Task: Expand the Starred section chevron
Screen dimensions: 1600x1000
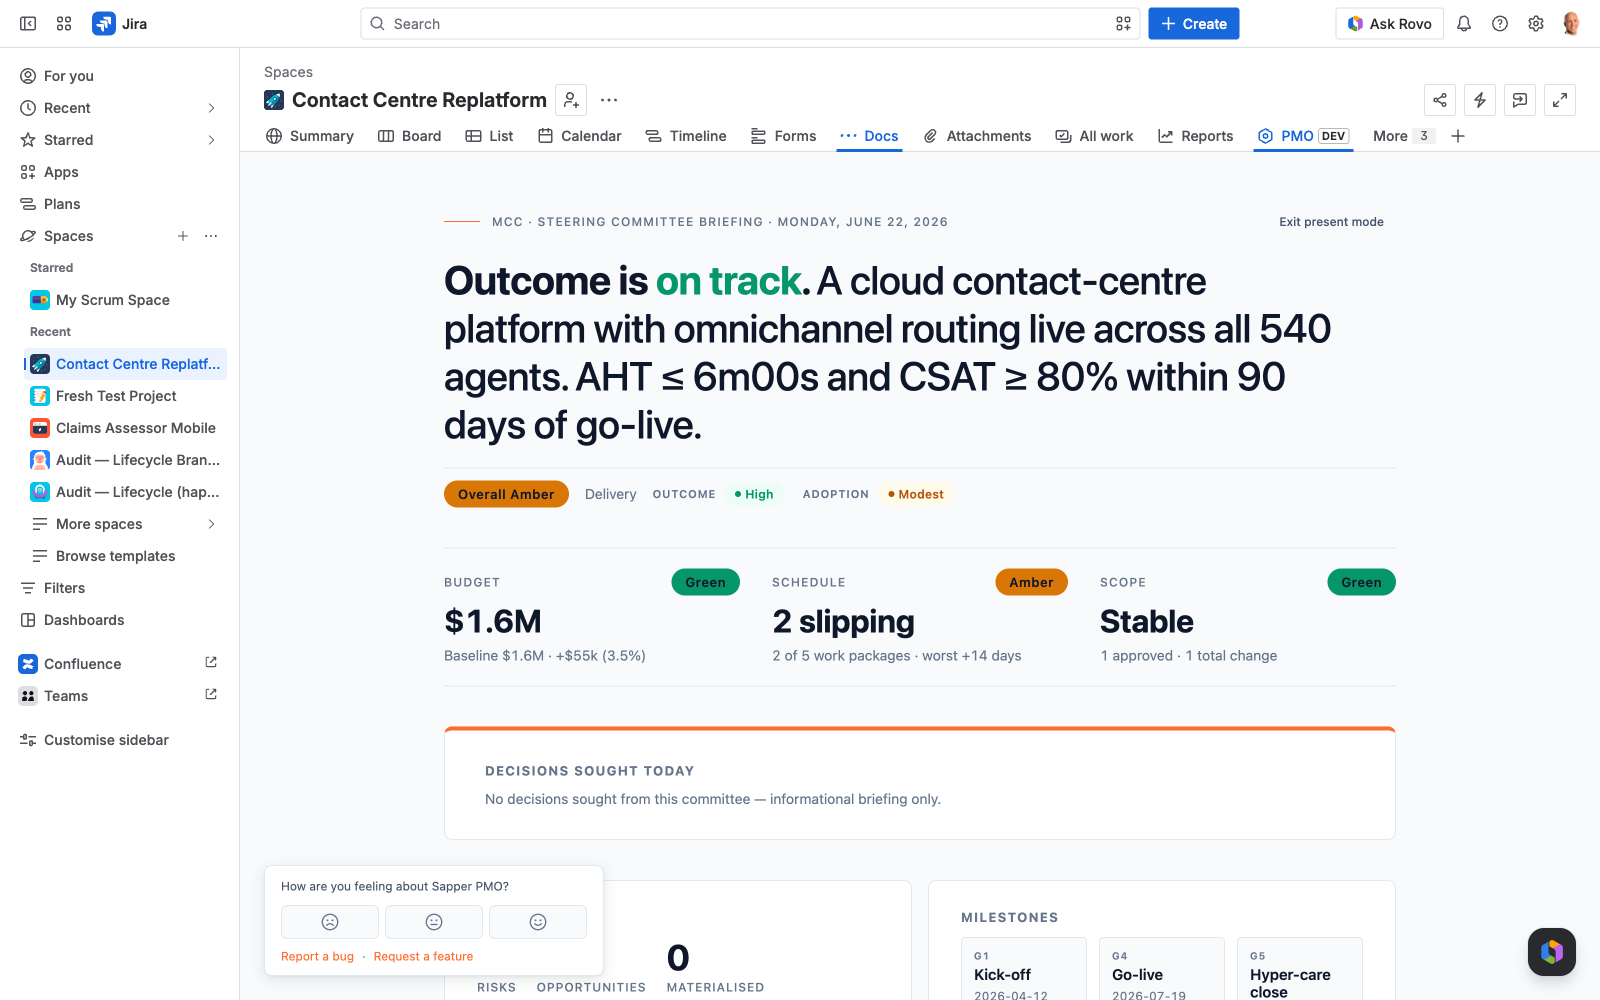Action: 211,140
